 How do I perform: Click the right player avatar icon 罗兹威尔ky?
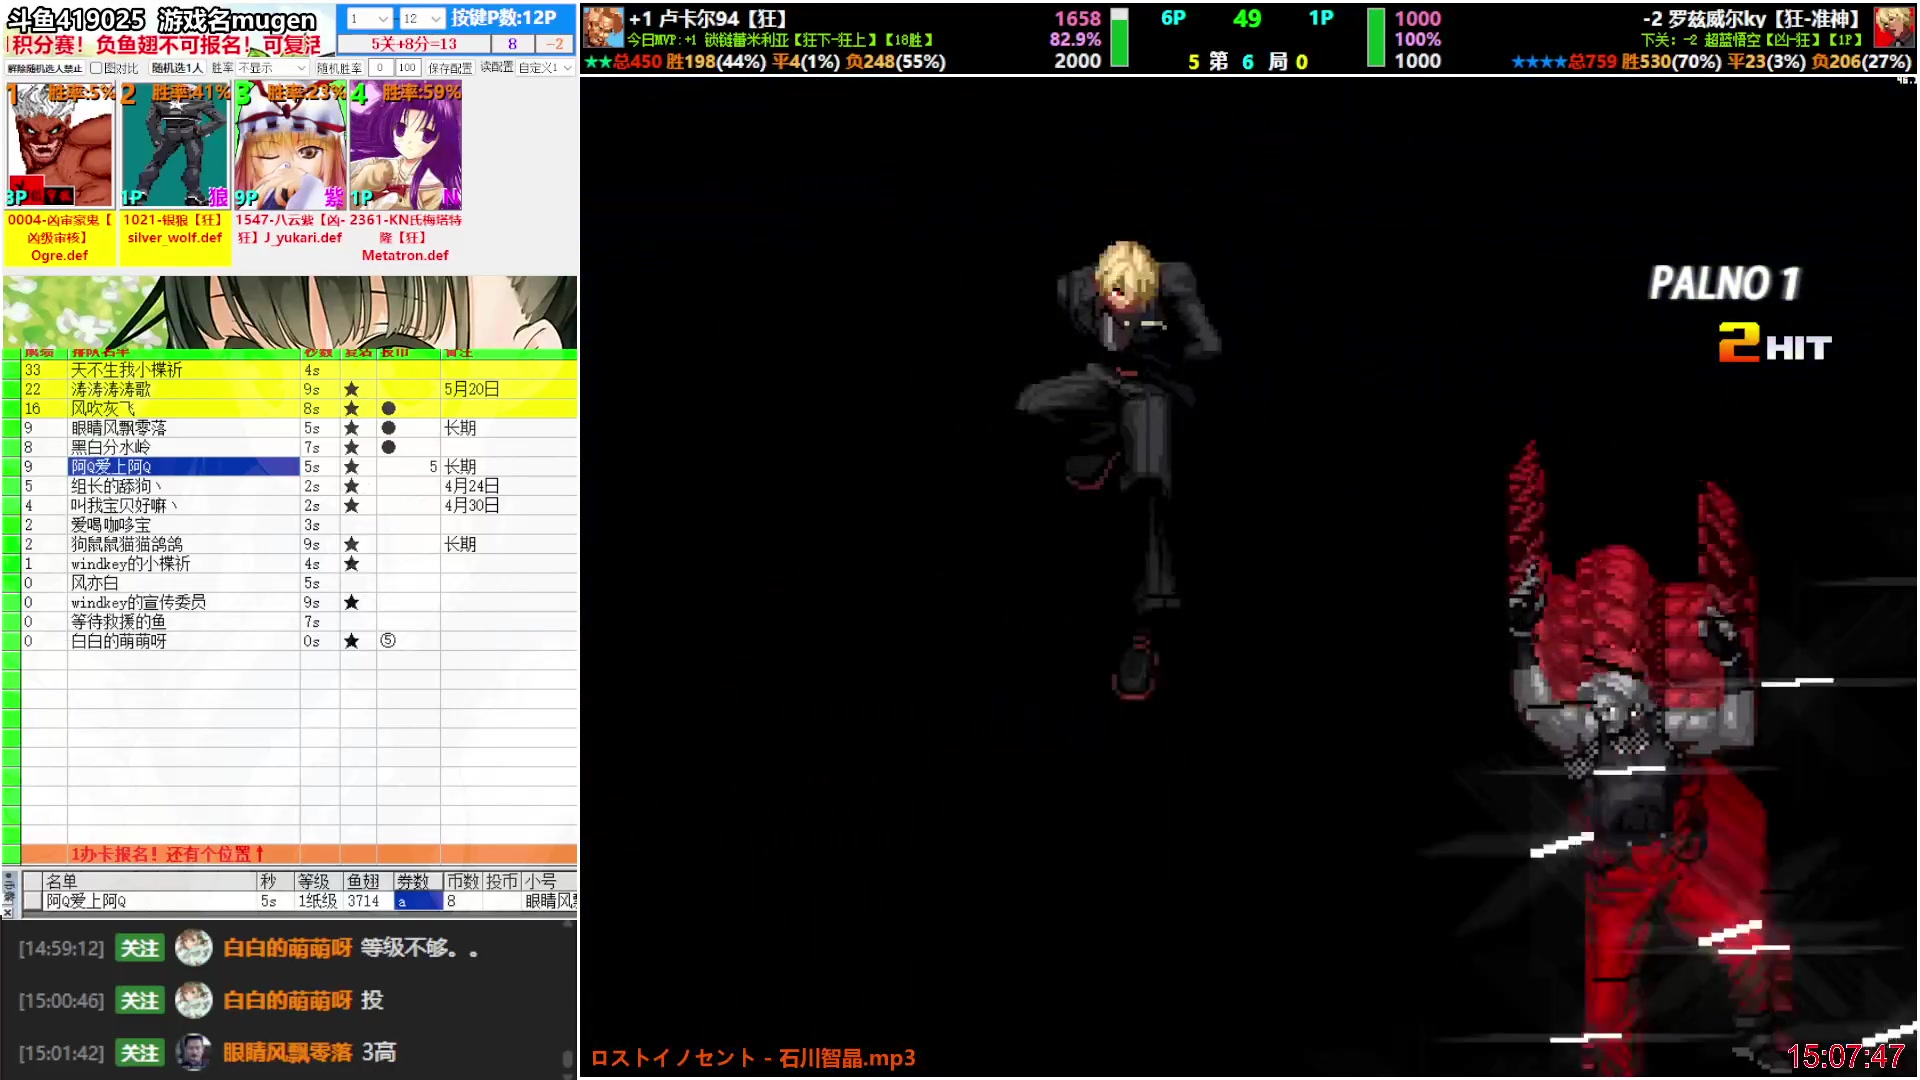click(1893, 28)
